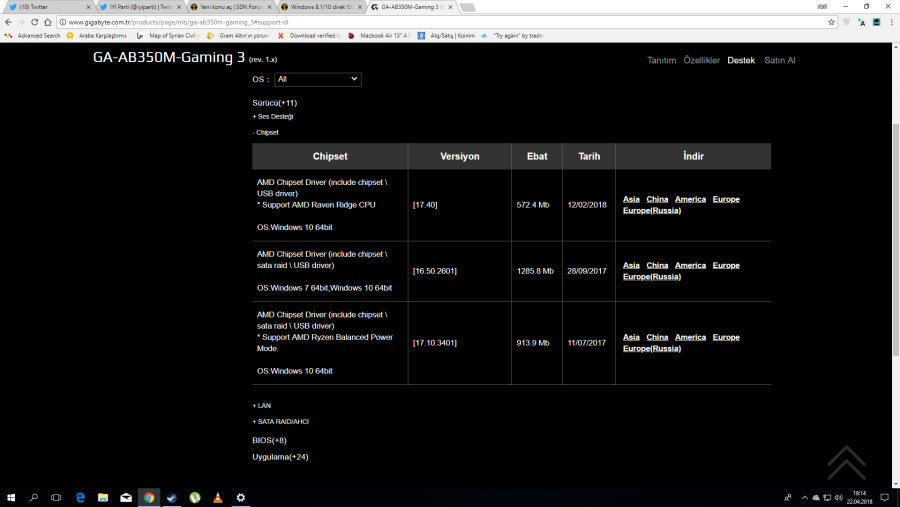The height and width of the screenshot is (507, 900).
Task: Open Steam from the taskbar
Action: (x=172, y=497)
